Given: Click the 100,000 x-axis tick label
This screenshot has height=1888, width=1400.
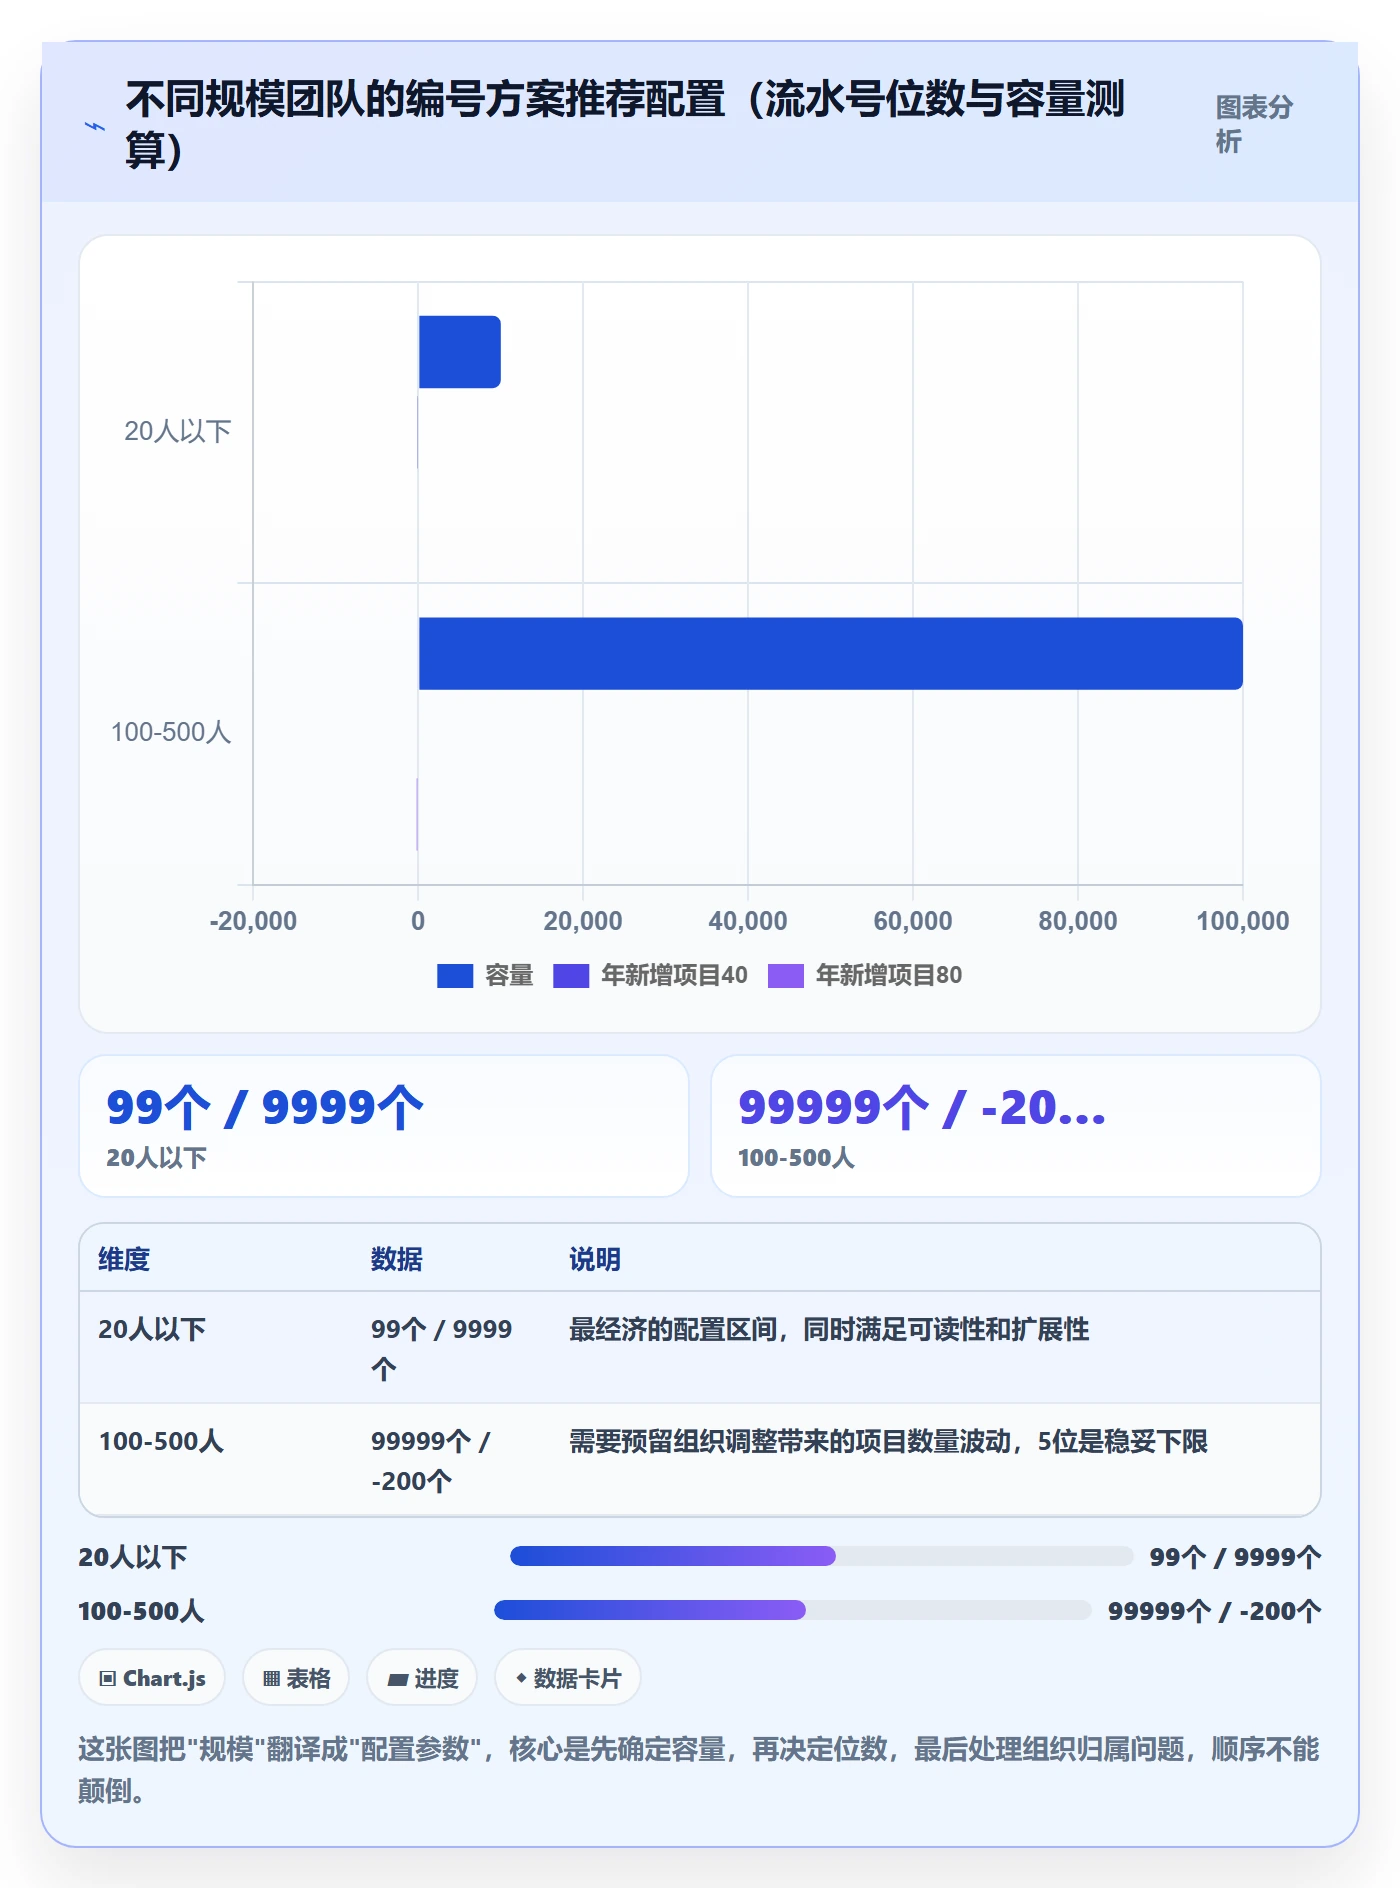Looking at the screenshot, I should [x=1243, y=921].
